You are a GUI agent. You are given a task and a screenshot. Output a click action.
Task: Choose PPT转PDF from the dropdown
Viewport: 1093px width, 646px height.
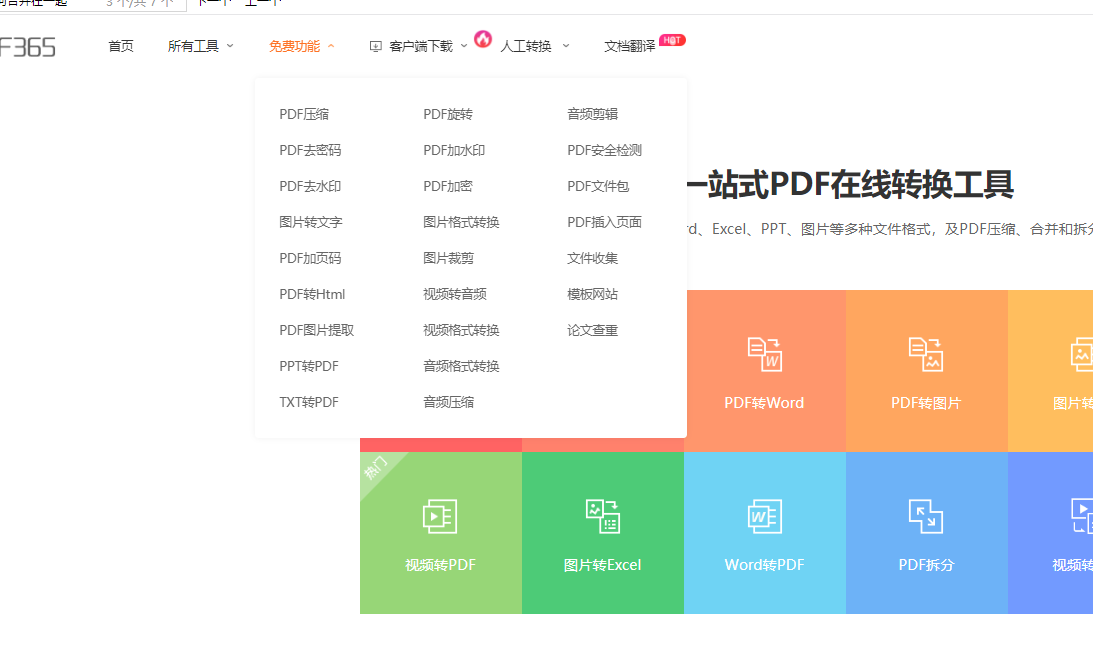309,367
